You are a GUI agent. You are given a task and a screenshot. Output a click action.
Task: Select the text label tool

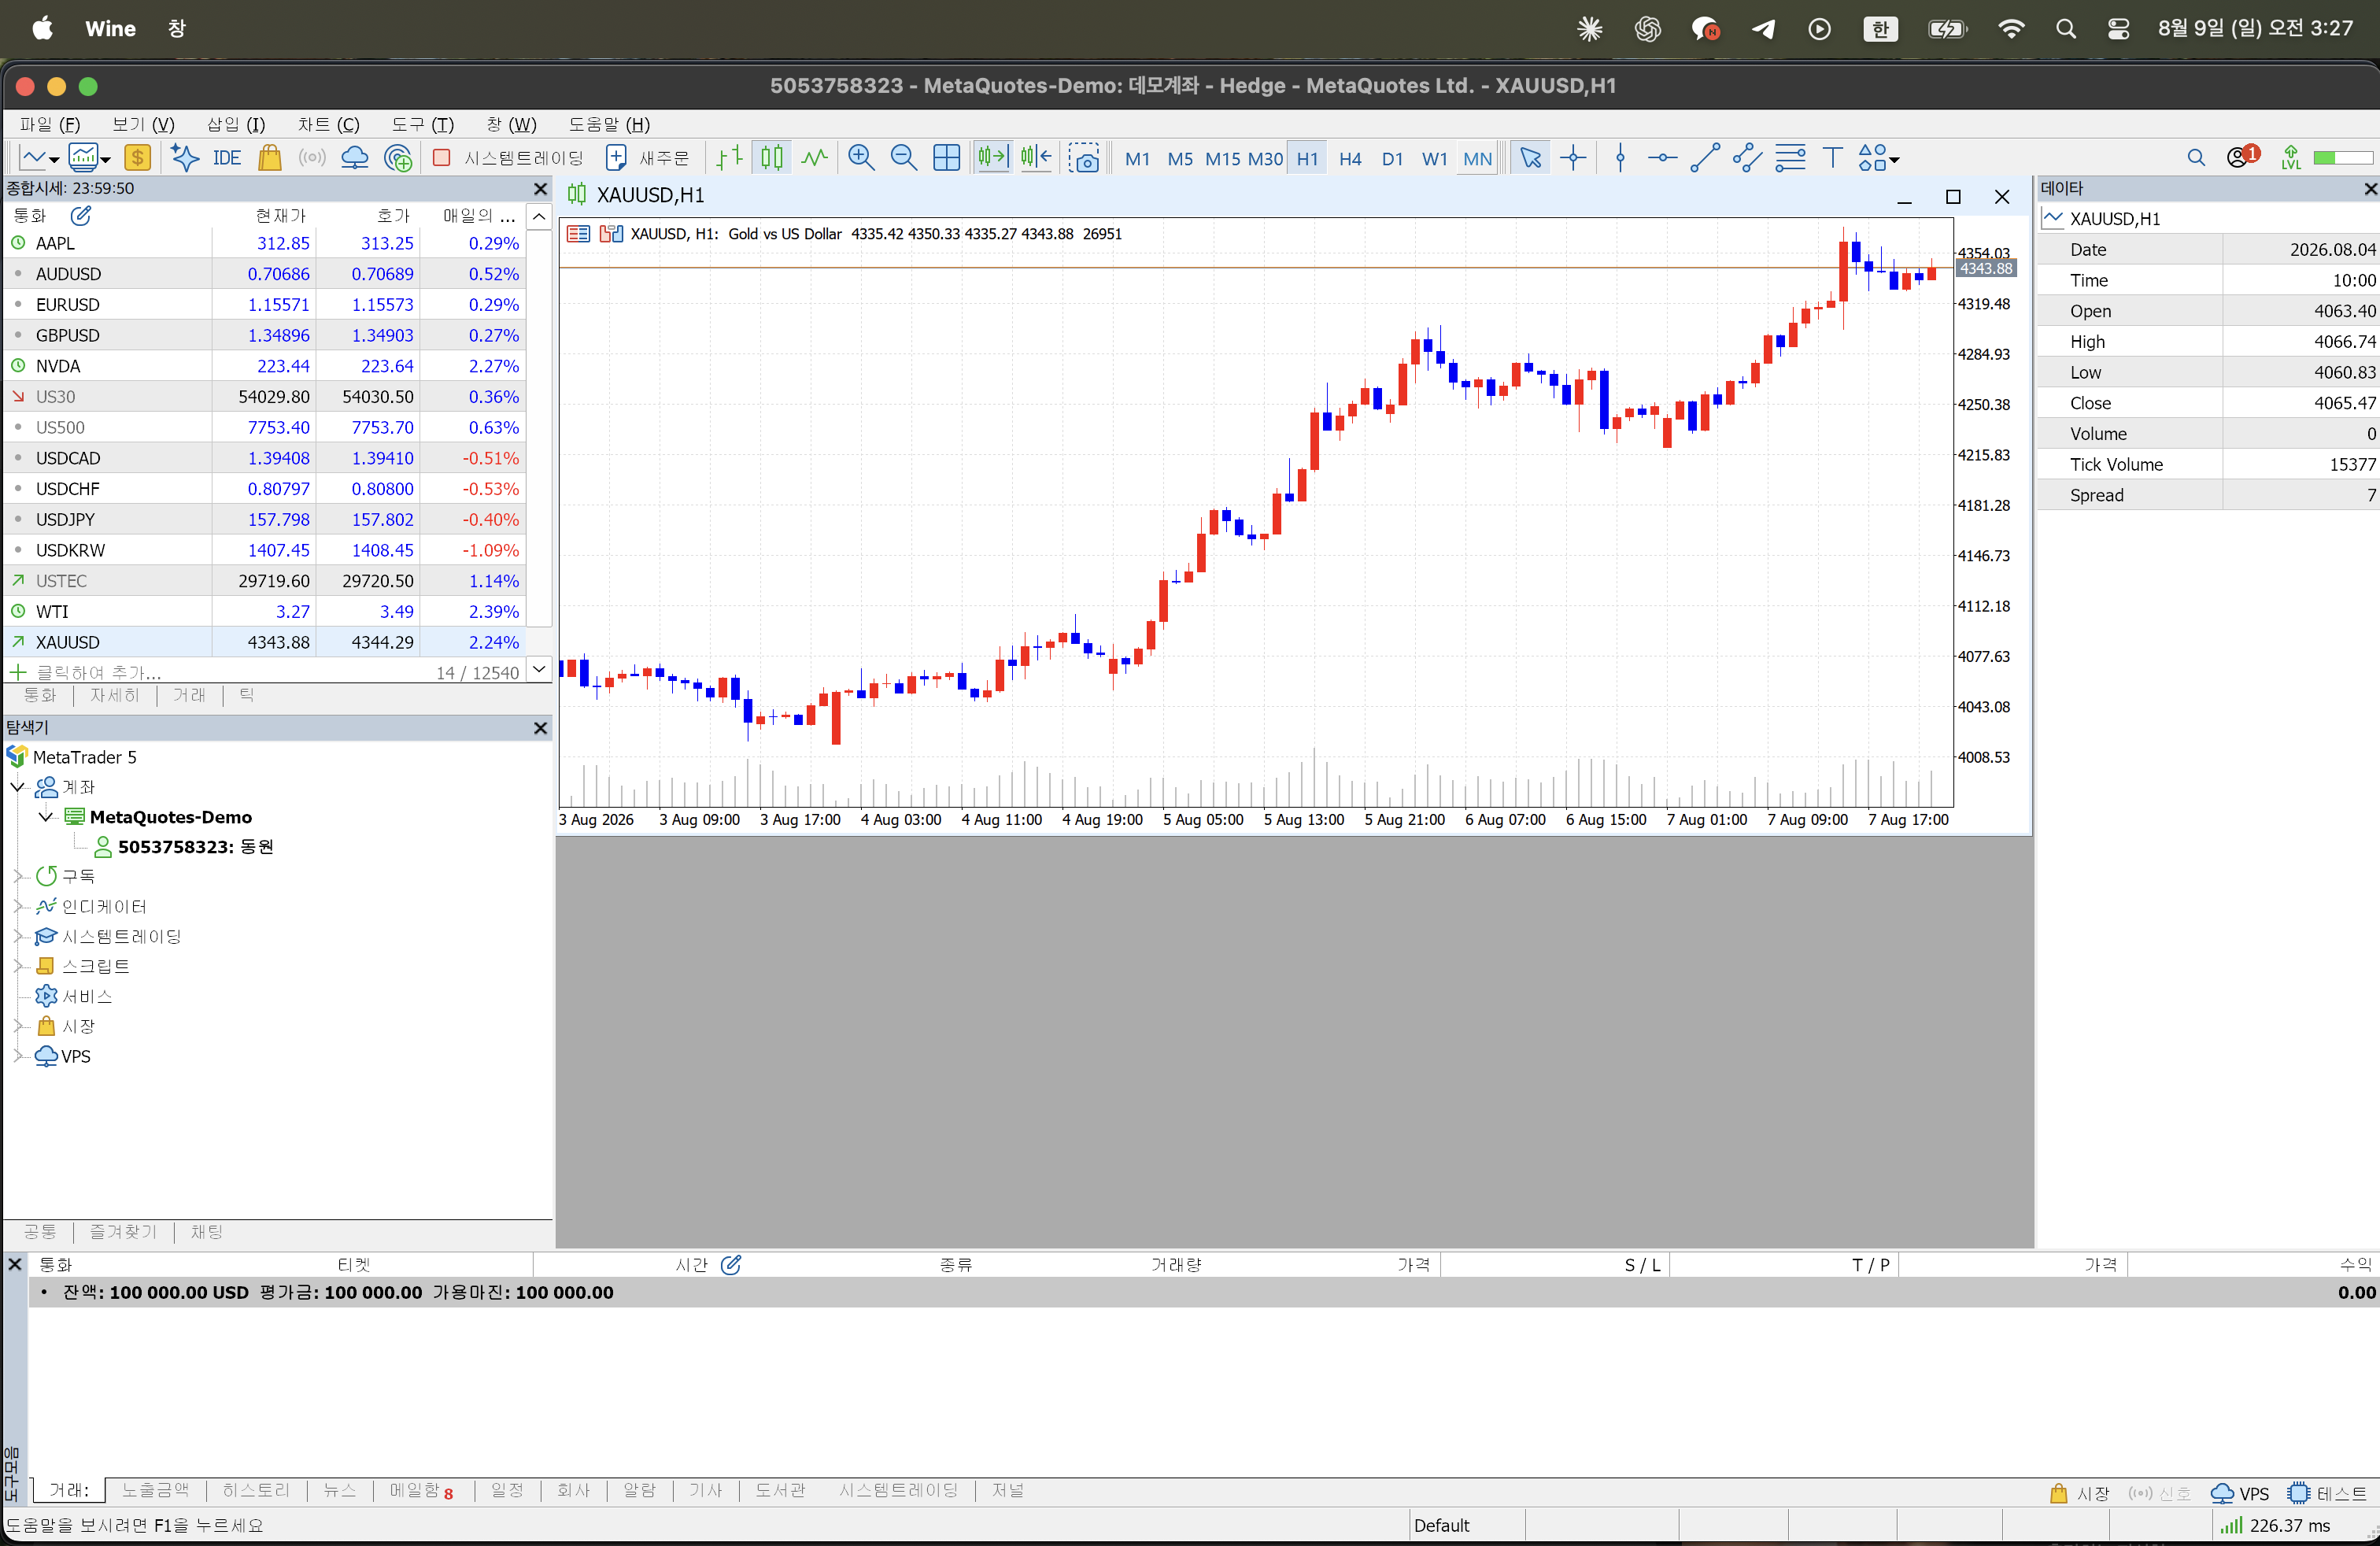pyautogui.click(x=1832, y=157)
